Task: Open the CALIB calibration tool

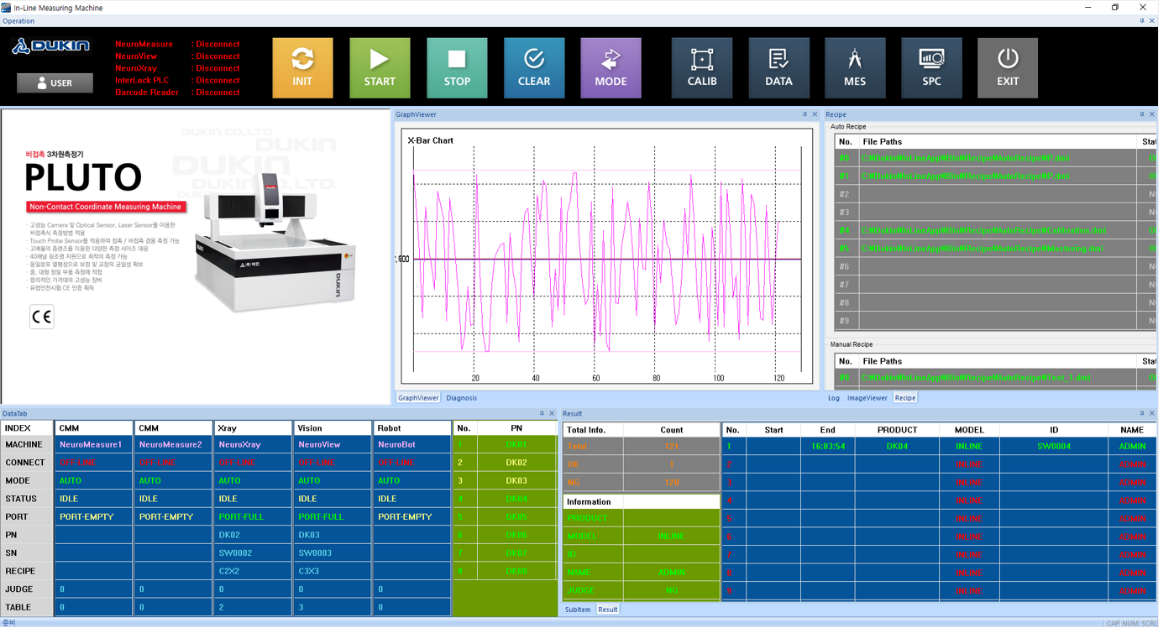Action: (702, 68)
